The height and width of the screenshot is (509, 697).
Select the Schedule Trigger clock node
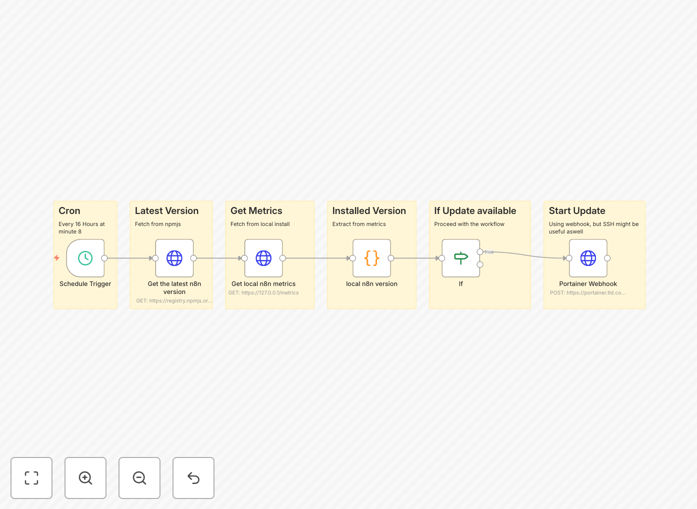pyautogui.click(x=85, y=258)
